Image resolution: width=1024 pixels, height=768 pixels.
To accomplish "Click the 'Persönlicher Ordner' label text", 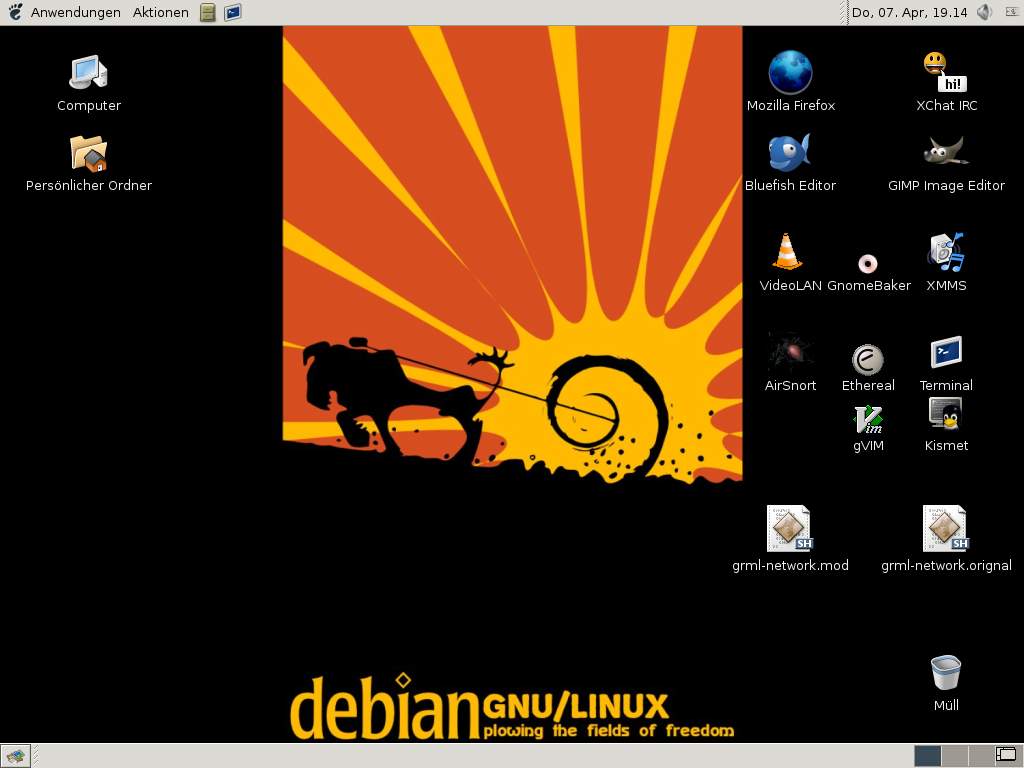I will (89, 185).
